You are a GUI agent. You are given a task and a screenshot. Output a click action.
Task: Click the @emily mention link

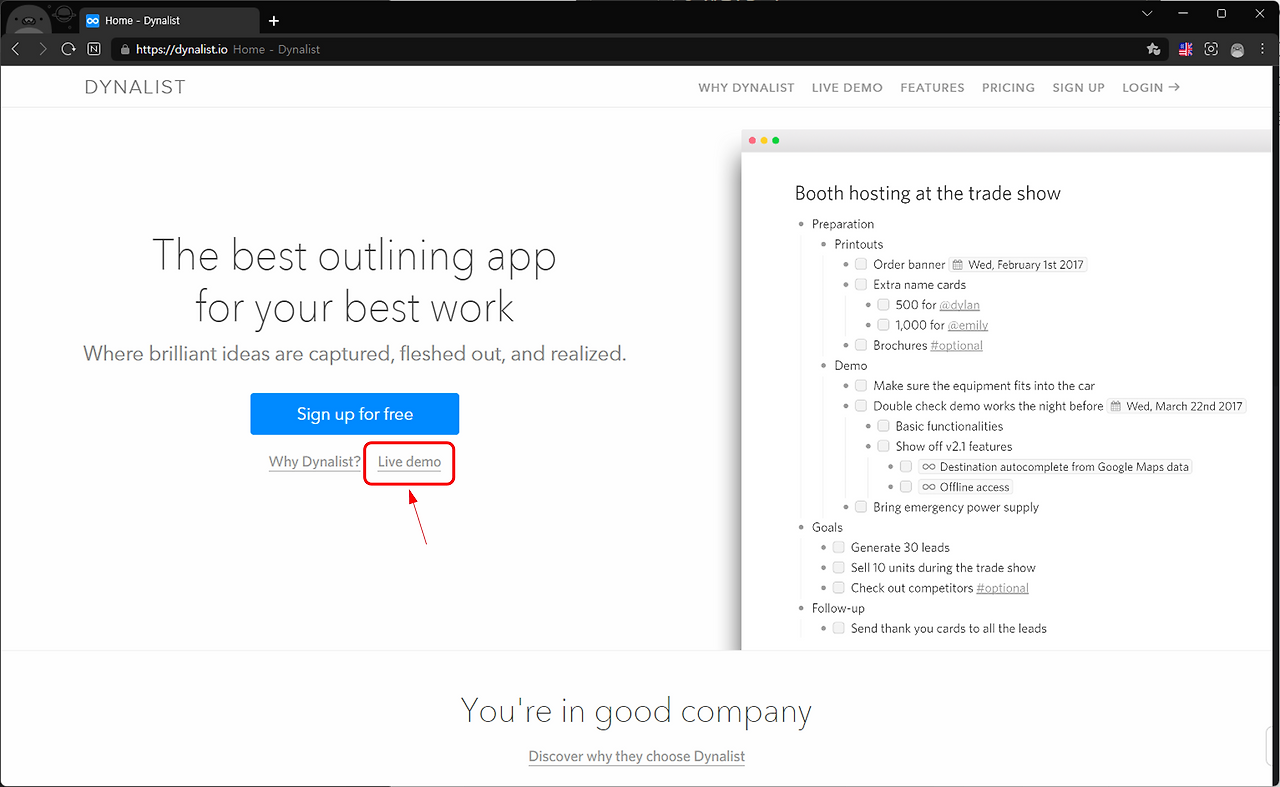pyautogui.click(x=968, y=325)
